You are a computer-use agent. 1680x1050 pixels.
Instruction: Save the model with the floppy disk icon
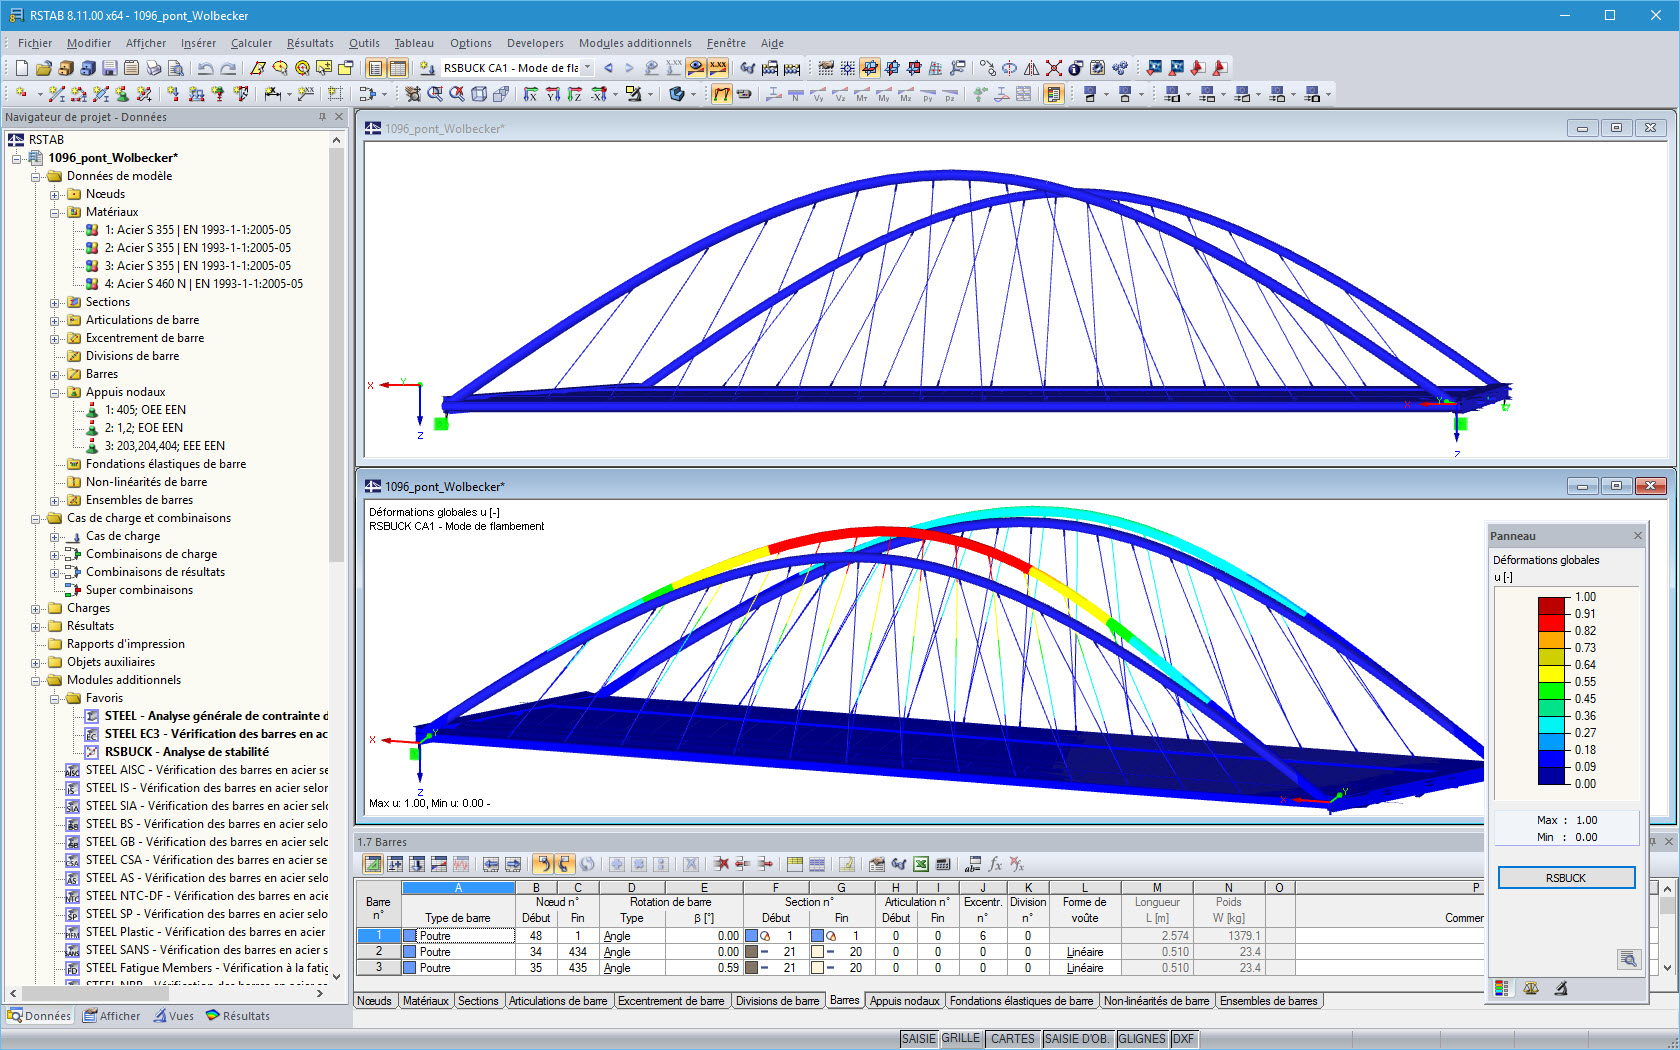(x=110, y=68)
